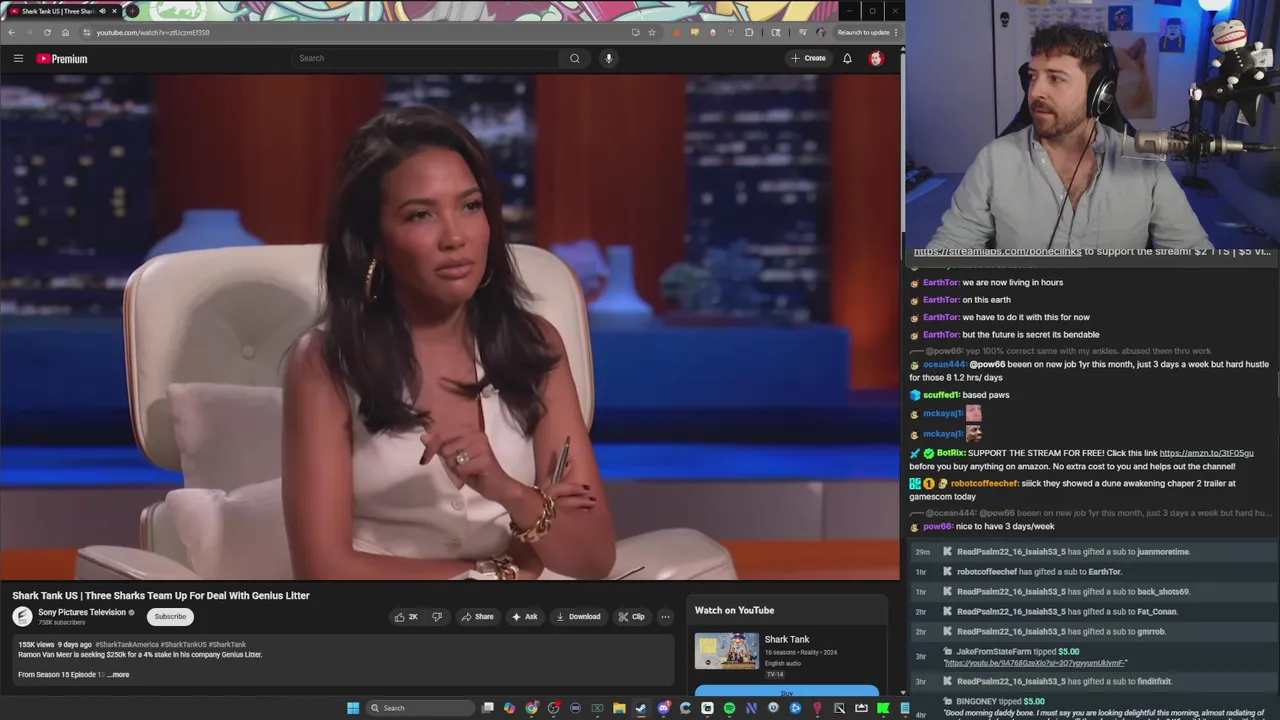1280x720 pixels.
Task: Open a new browser tab
Action: tap(132, 11)
